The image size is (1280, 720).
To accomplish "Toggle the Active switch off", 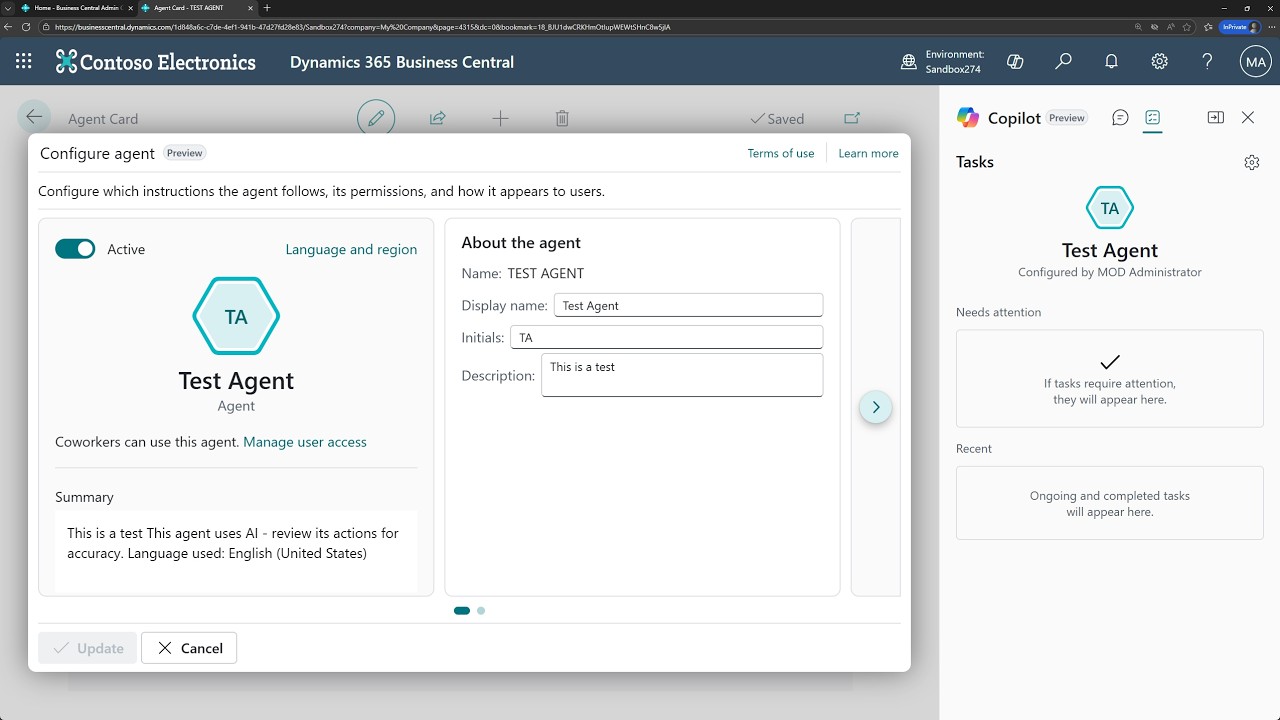I will pyautogui.click(x=75, y=249).
